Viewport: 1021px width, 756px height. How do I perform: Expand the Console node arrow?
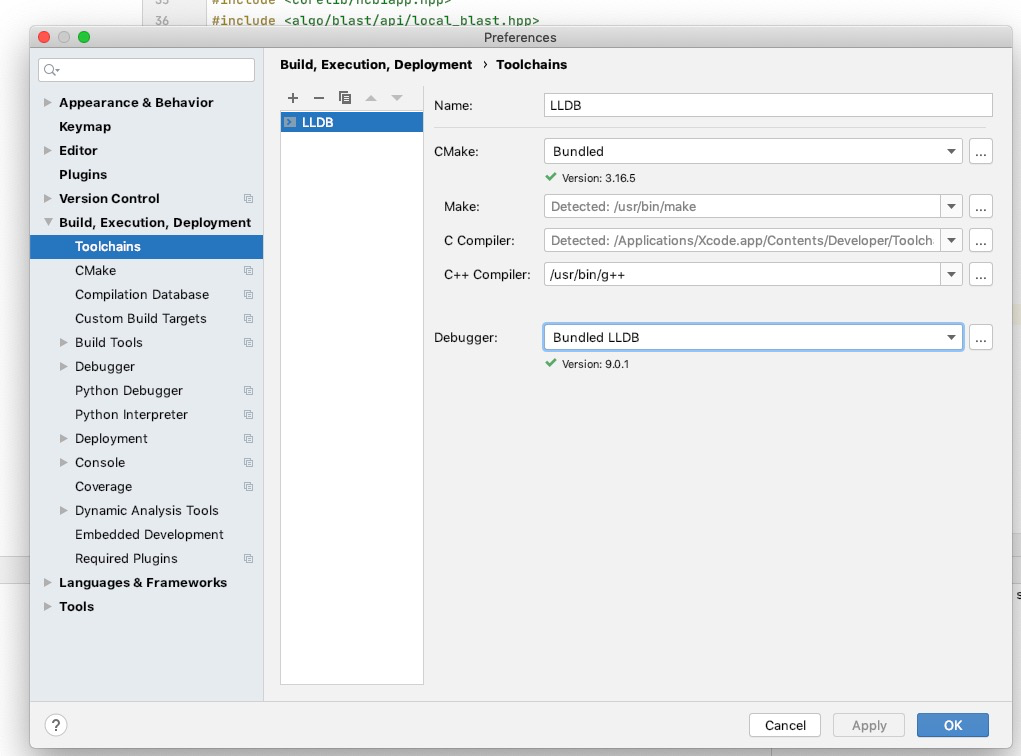click(x=63, y=462)
